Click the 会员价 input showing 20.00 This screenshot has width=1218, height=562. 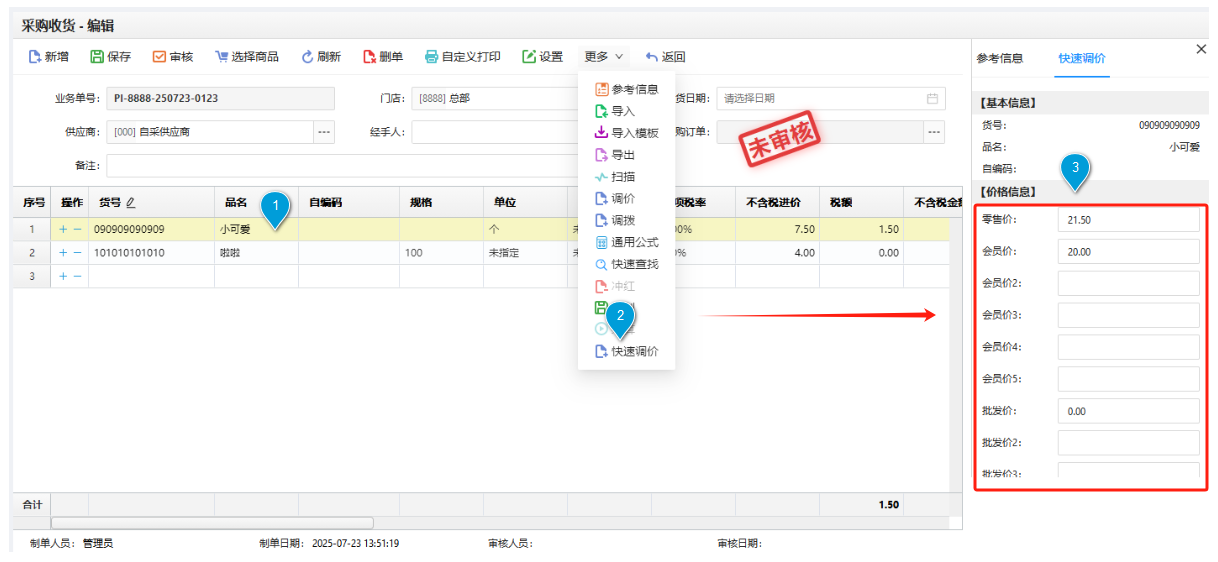coord(1128,251)
